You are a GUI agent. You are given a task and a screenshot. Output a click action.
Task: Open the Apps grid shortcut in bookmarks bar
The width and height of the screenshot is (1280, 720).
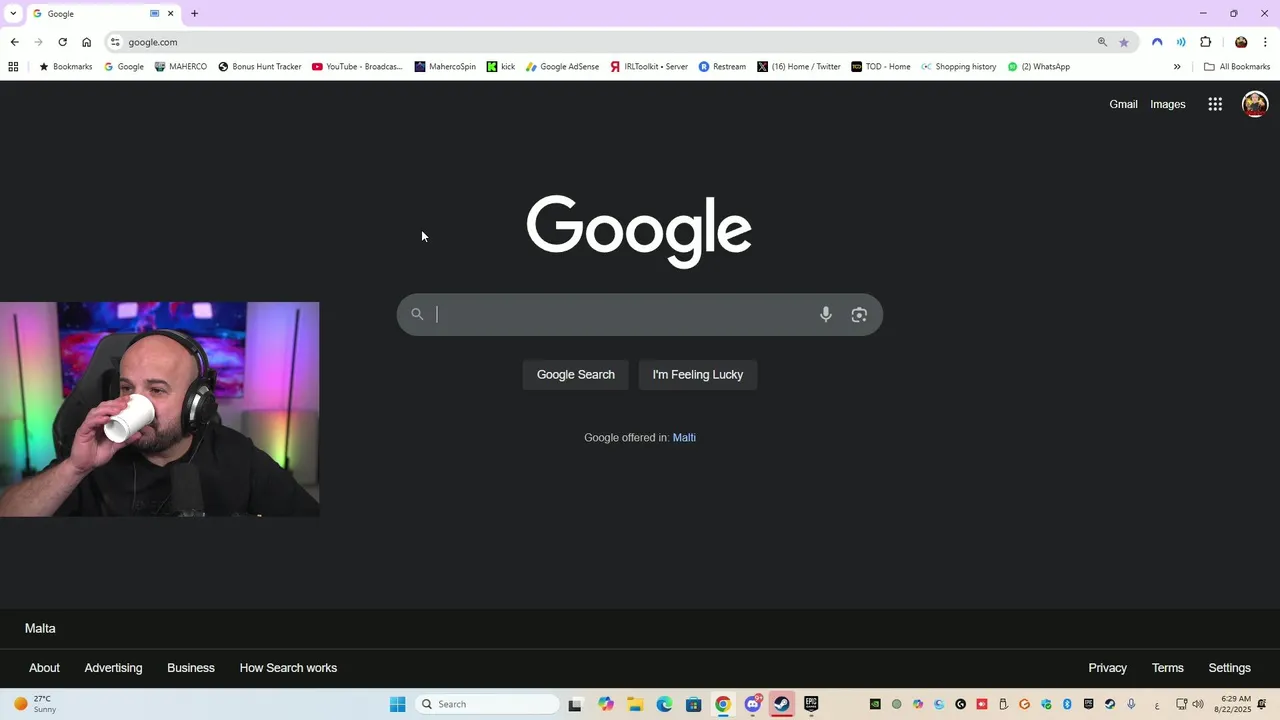[13, 67]
